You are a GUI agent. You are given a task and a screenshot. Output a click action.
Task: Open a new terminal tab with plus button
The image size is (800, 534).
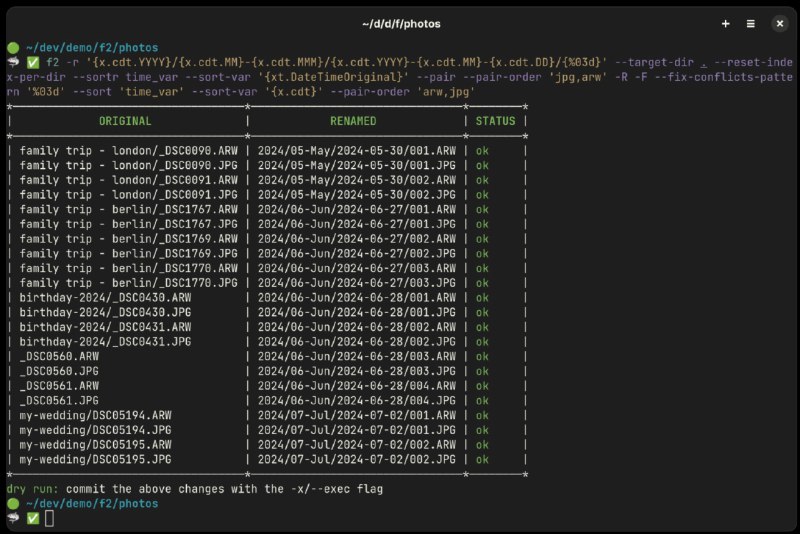(x=726, y=23)
